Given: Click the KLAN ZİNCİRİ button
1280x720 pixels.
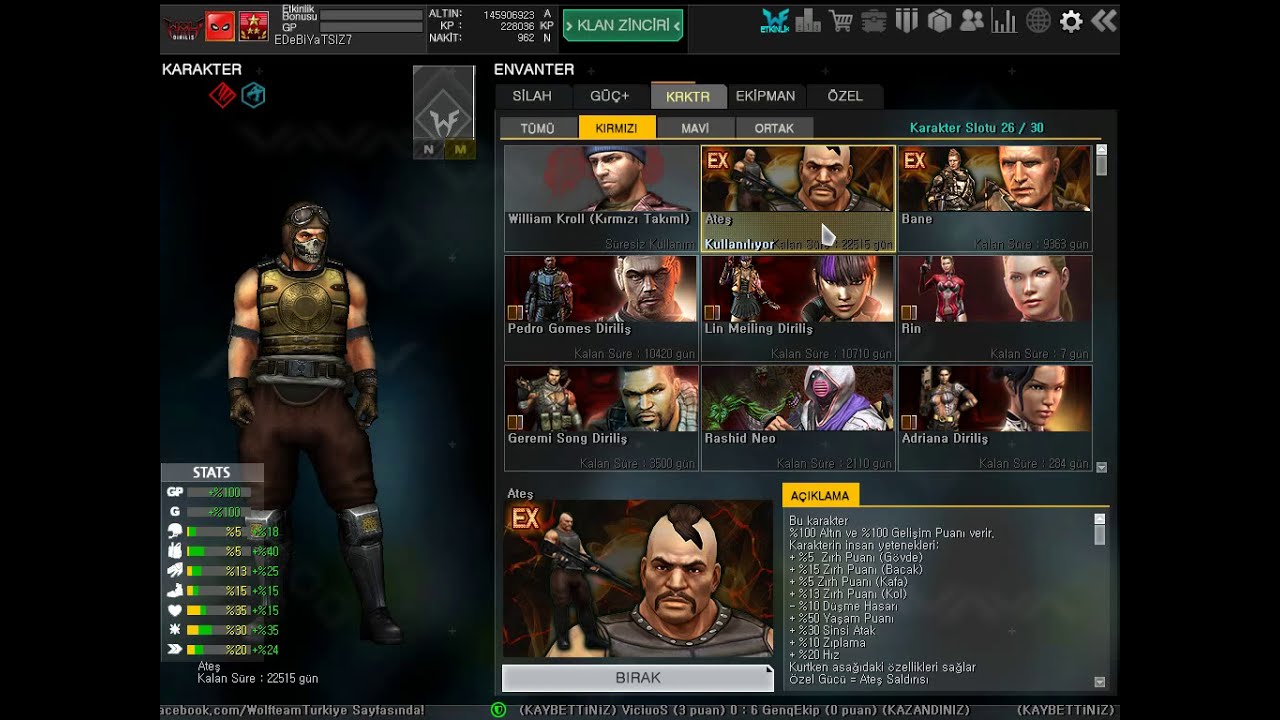Looking at the screenshot, I should (623, 25).
